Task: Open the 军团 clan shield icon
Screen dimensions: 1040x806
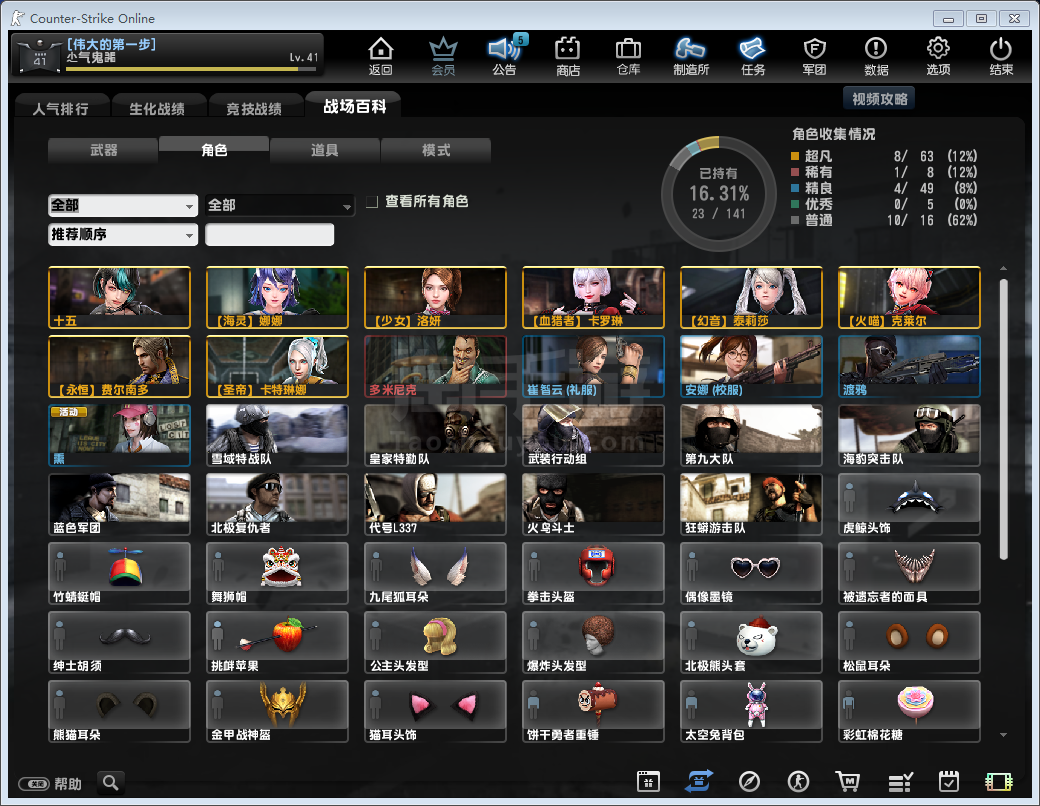Action: pos(814,56)
